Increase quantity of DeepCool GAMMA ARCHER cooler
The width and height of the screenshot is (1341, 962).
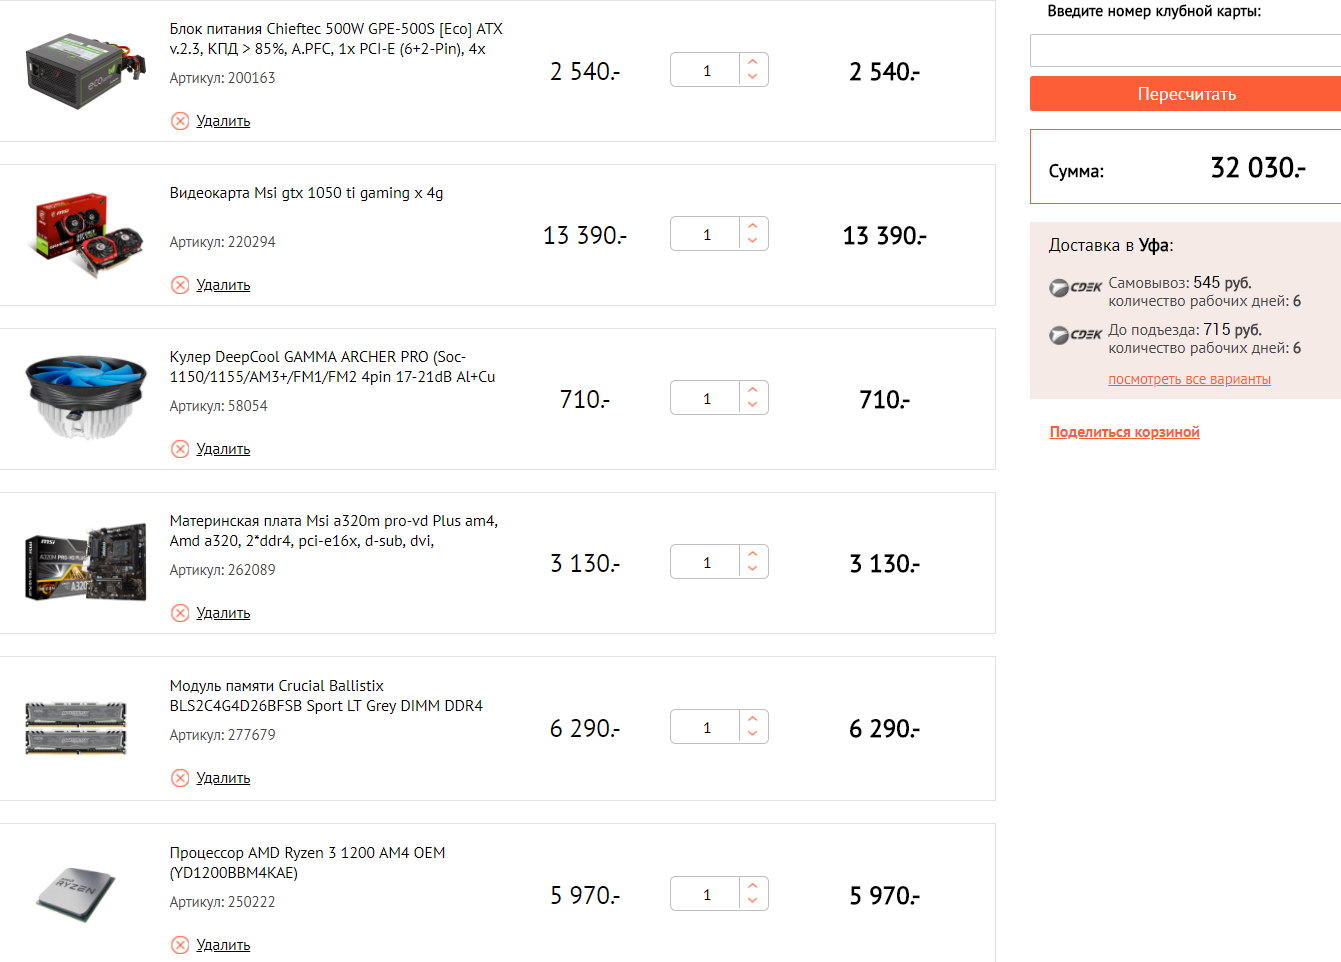coord(753,390)
